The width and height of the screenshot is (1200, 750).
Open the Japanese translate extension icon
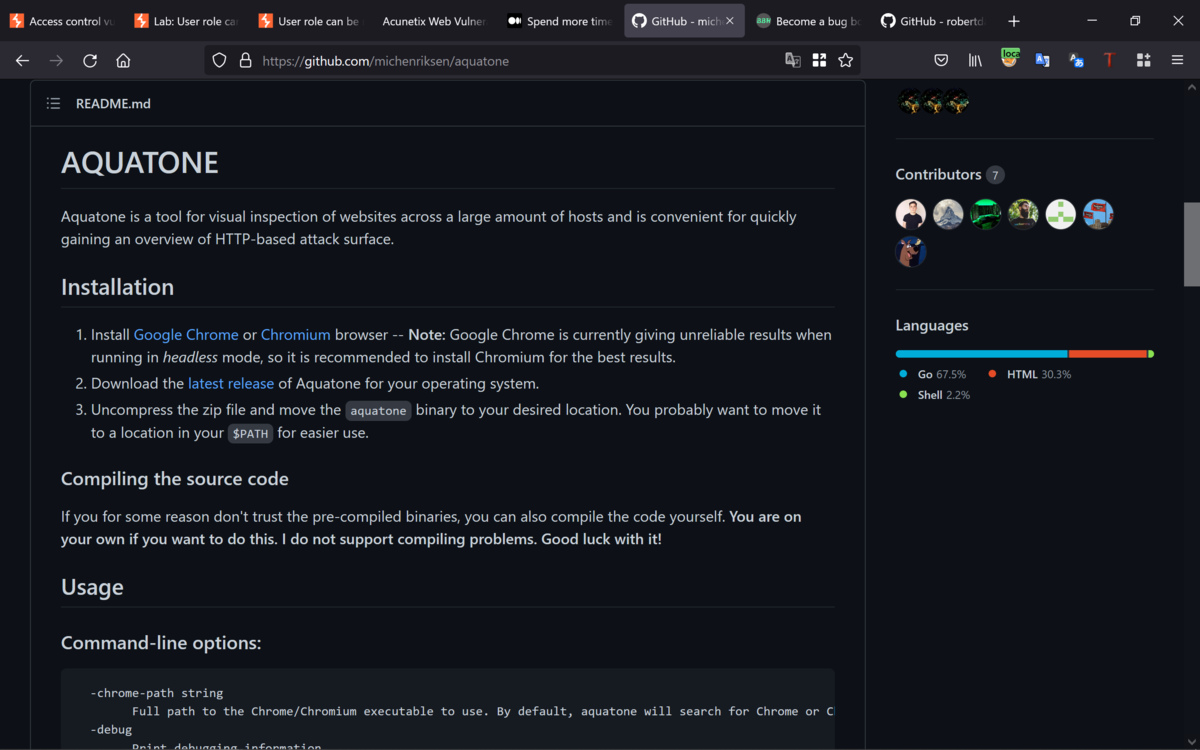click(1076, 61)
